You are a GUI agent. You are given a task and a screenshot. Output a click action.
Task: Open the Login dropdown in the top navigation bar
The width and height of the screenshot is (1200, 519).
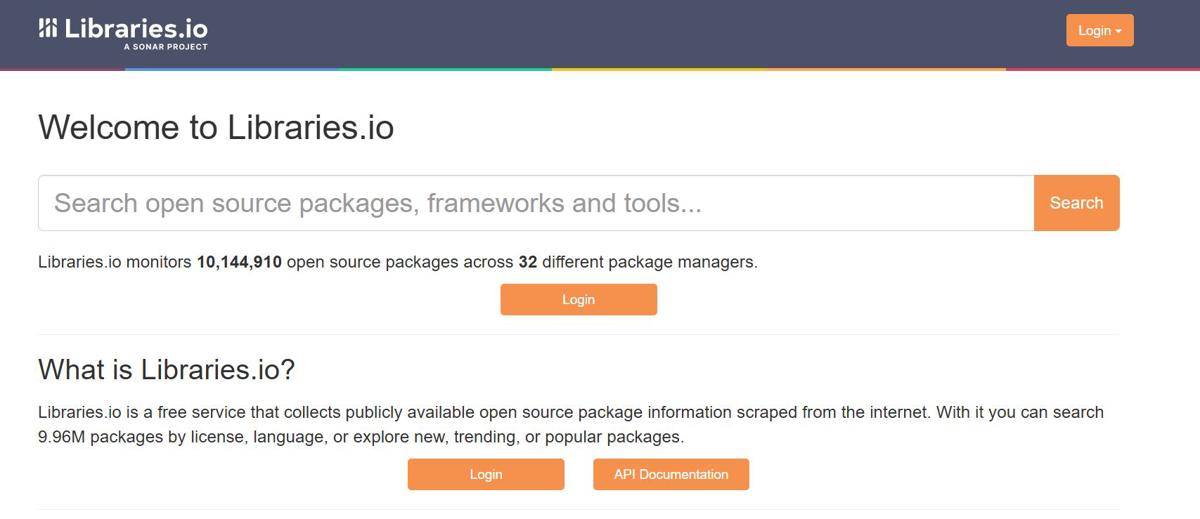(x=1099, y=31)
